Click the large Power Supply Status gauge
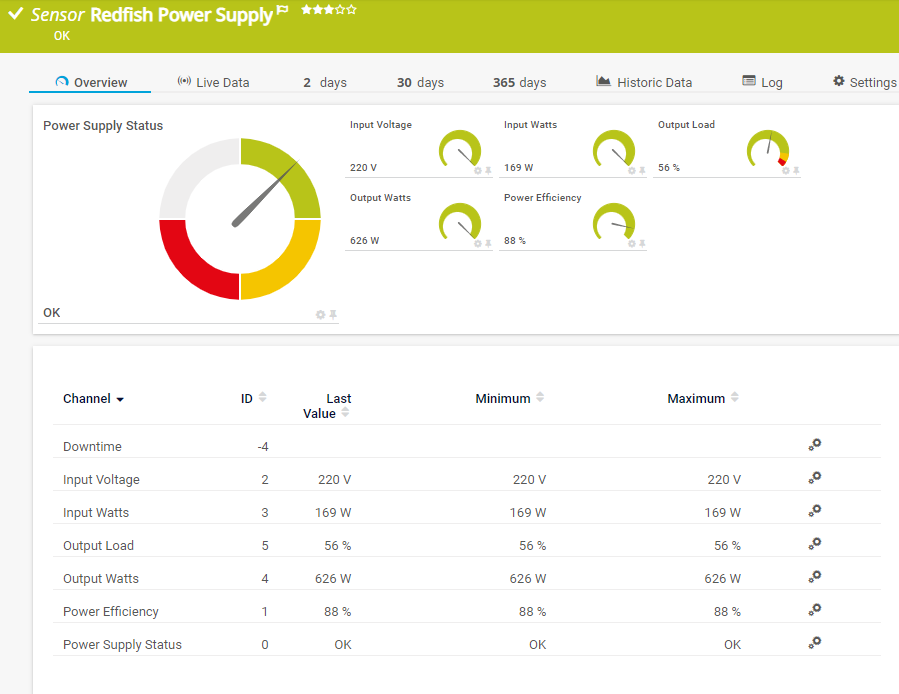 click(x=240, y=219)
